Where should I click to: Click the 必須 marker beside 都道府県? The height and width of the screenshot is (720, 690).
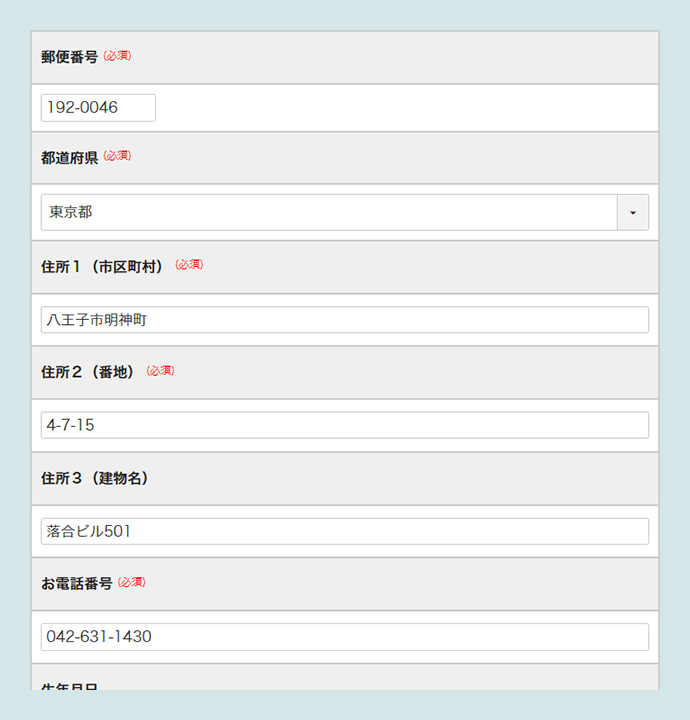click(118, 157)
